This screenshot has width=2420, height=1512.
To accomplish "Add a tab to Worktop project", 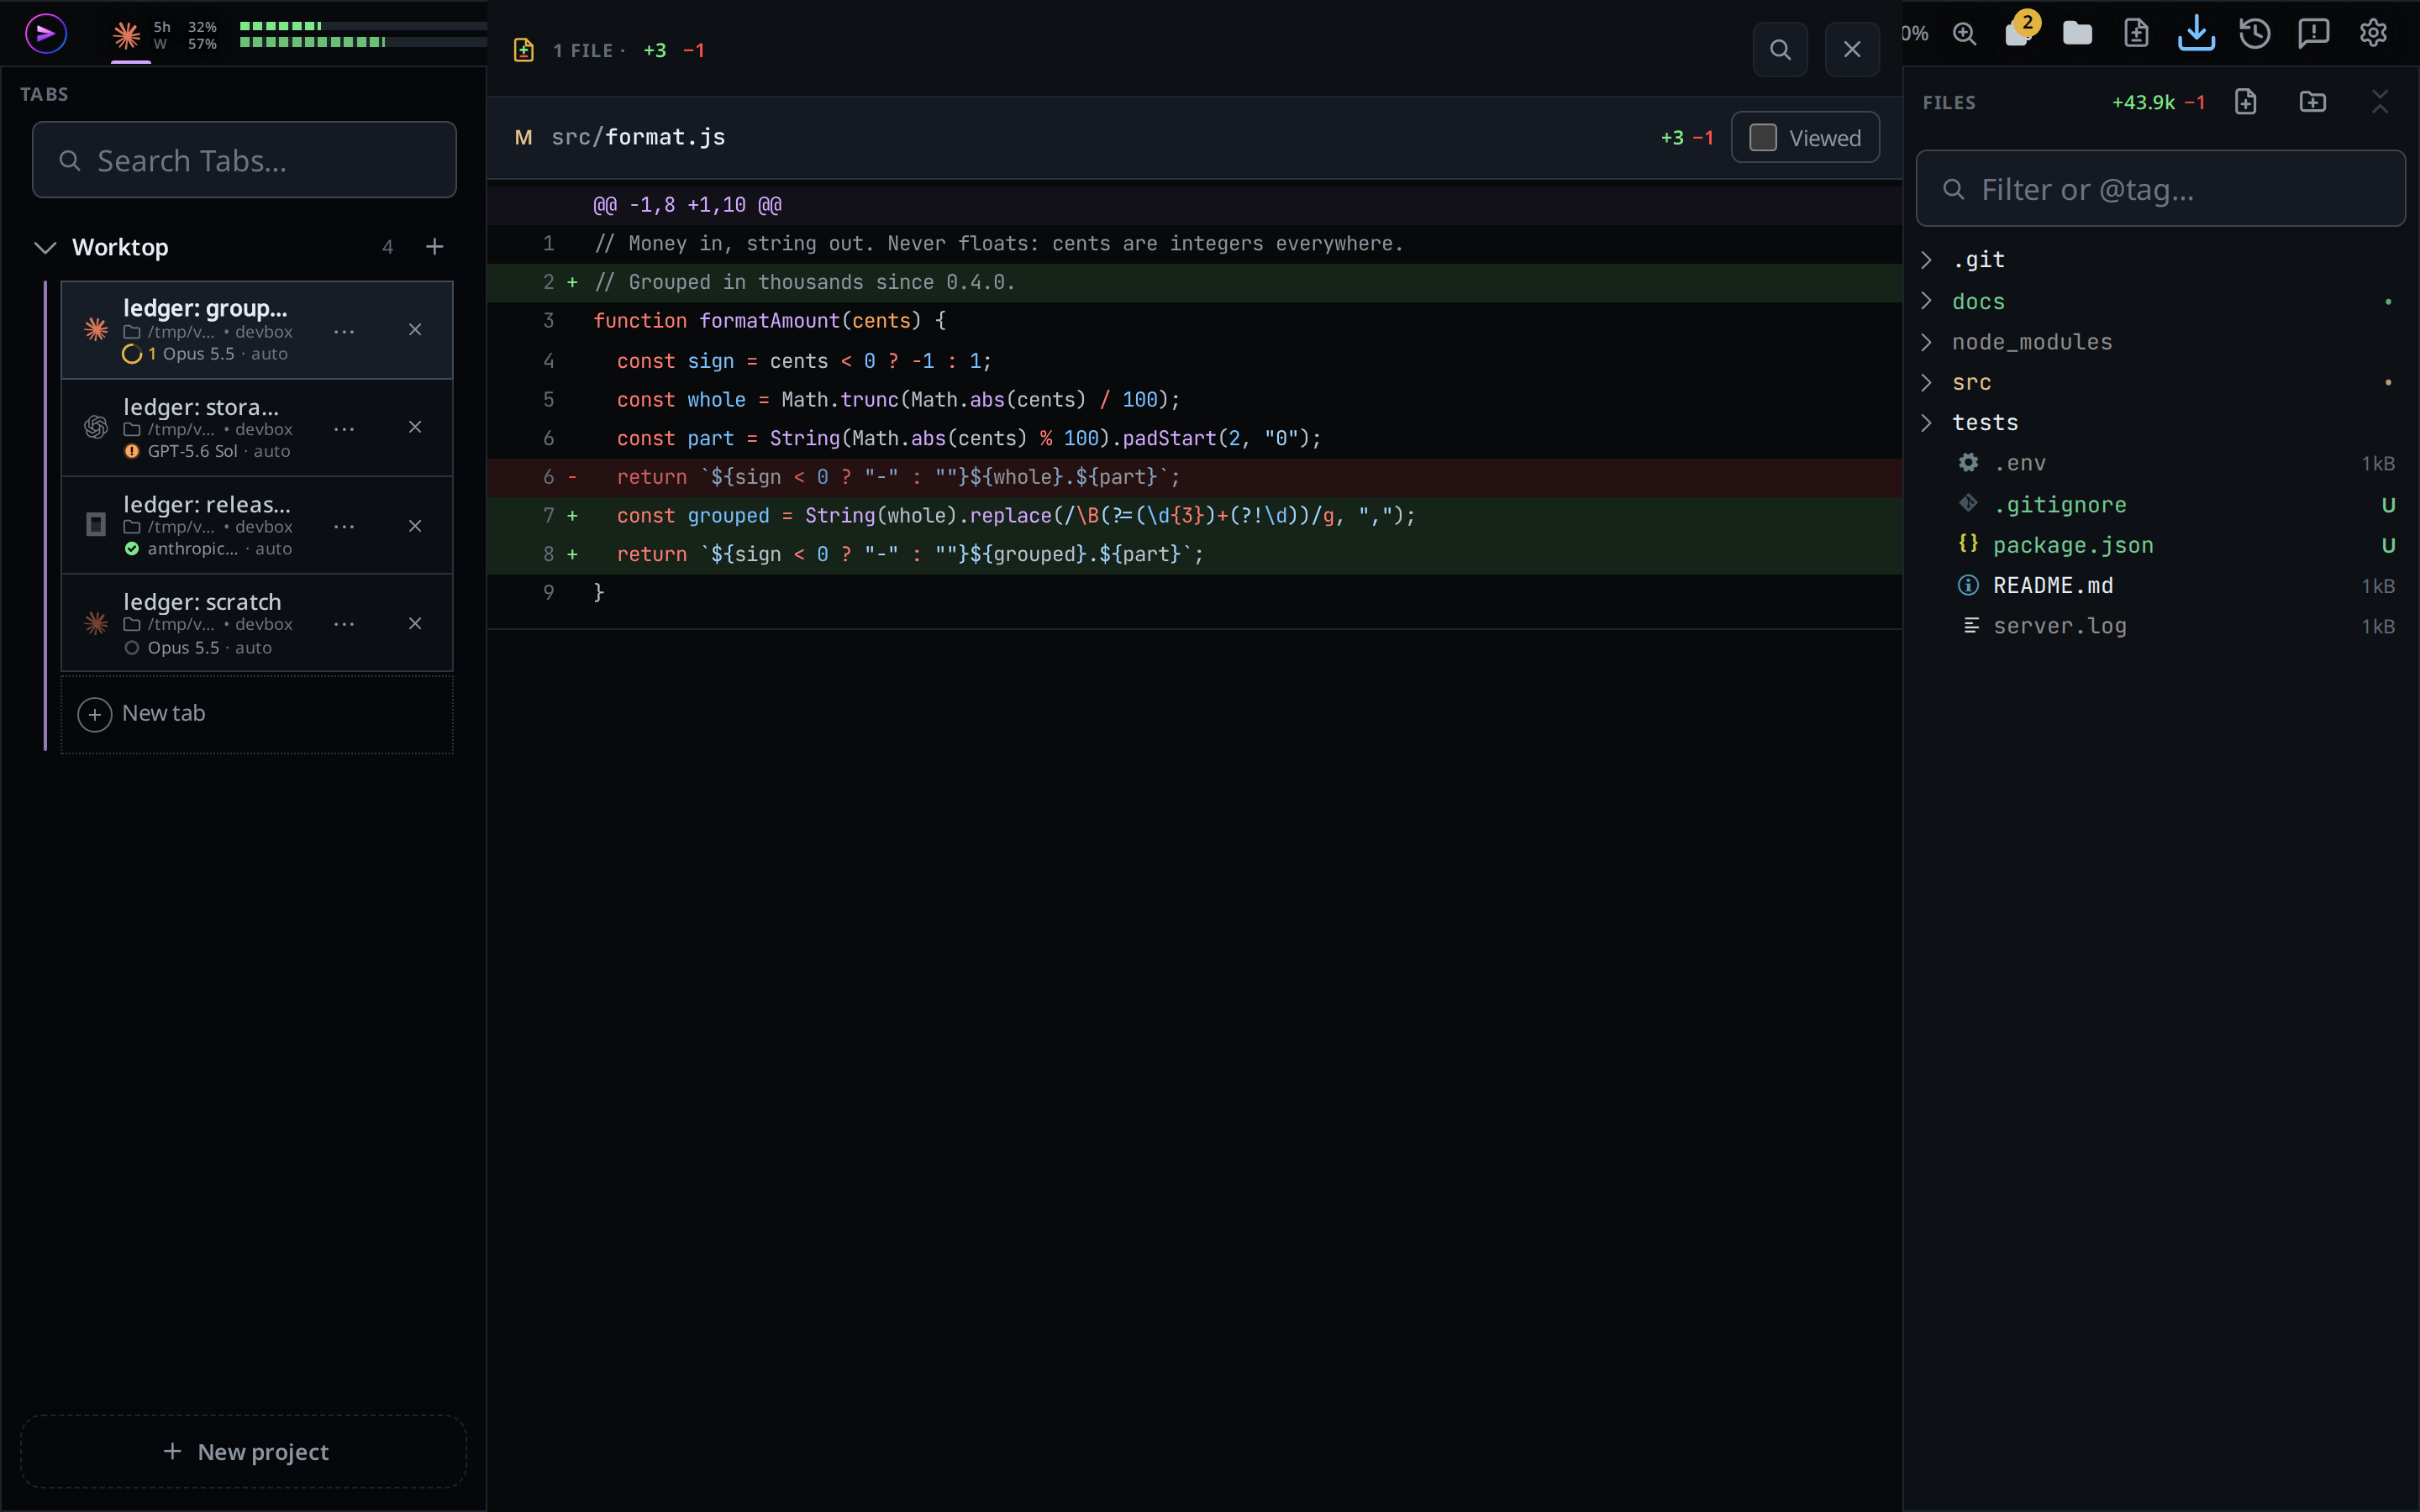I will (x=434, y=247).
